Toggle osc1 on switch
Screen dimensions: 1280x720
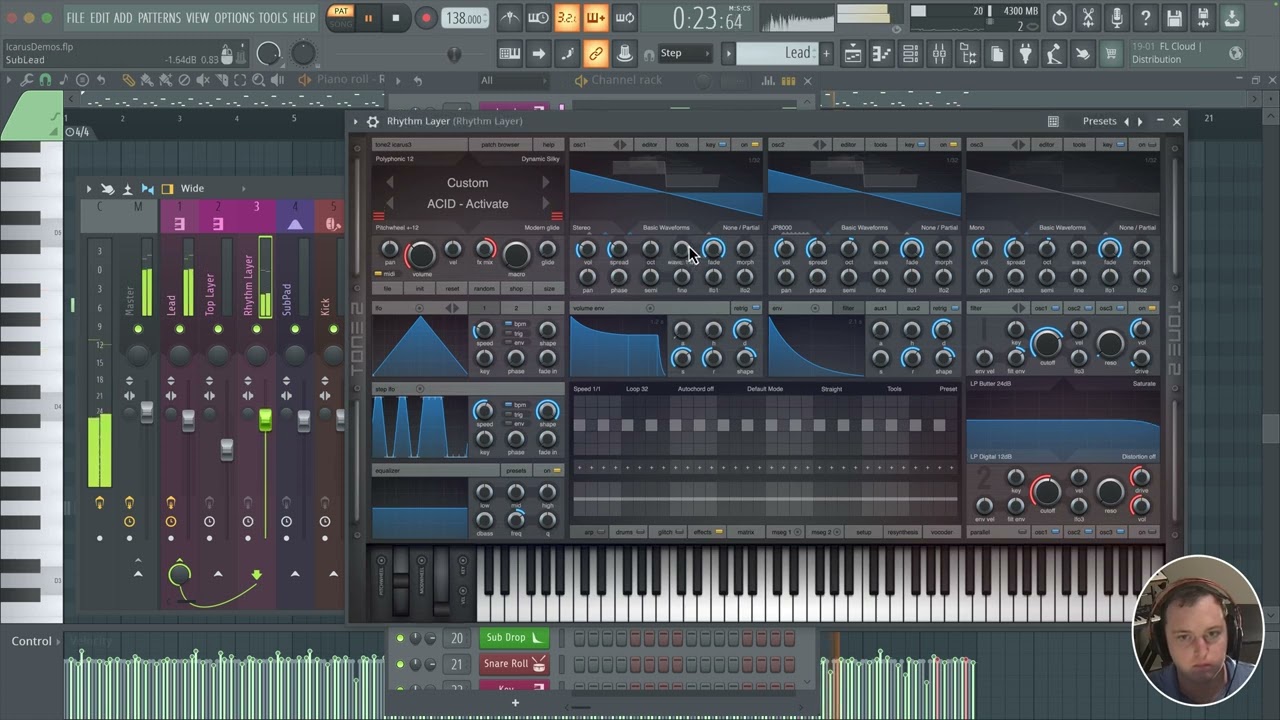pyautogui.click(x=747, y=145)
